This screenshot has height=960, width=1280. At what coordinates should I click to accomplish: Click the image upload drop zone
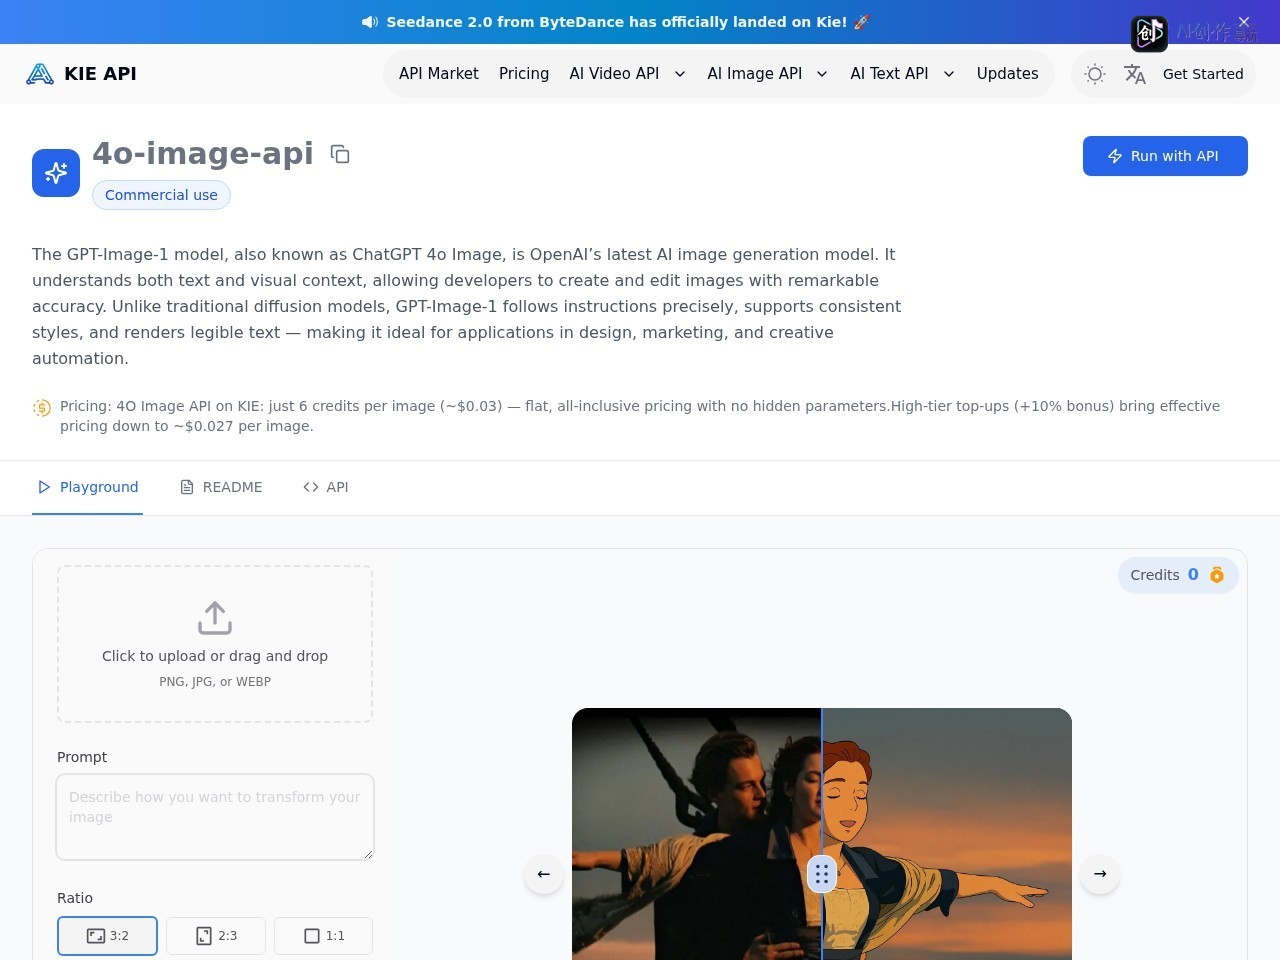pos(215,644)
